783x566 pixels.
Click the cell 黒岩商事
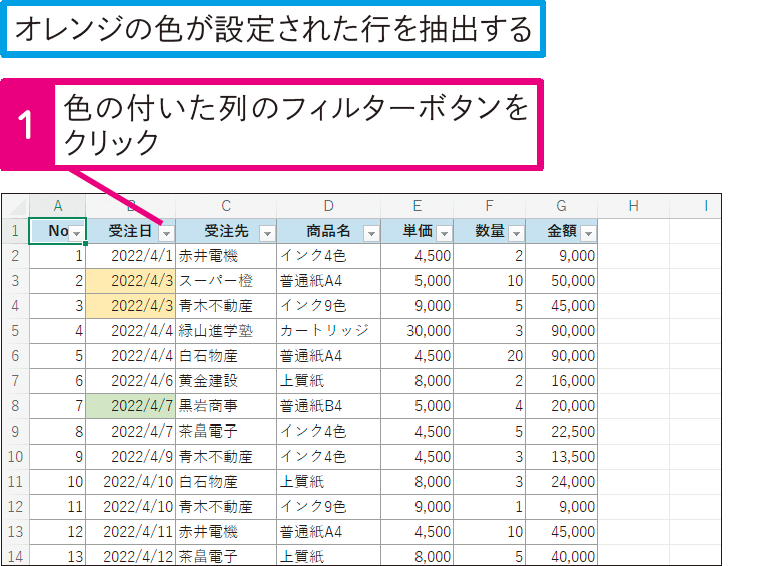[x=226, y=406]
